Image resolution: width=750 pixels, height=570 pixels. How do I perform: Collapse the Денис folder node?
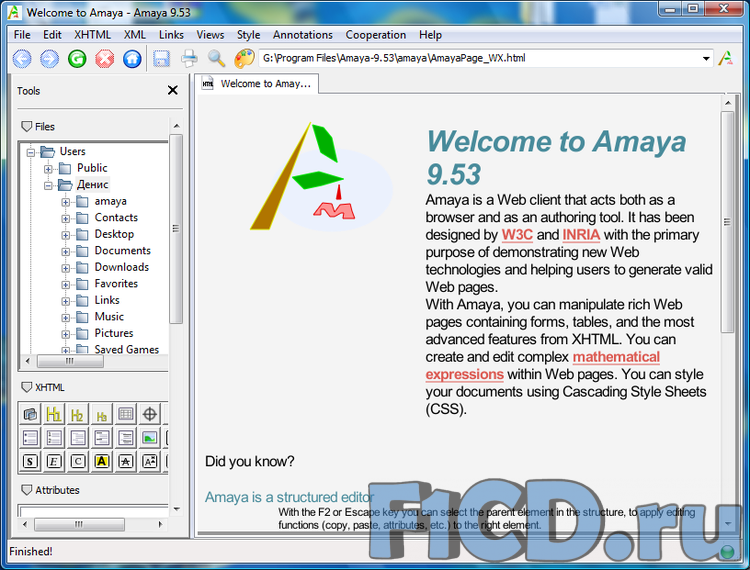point(48,186)
